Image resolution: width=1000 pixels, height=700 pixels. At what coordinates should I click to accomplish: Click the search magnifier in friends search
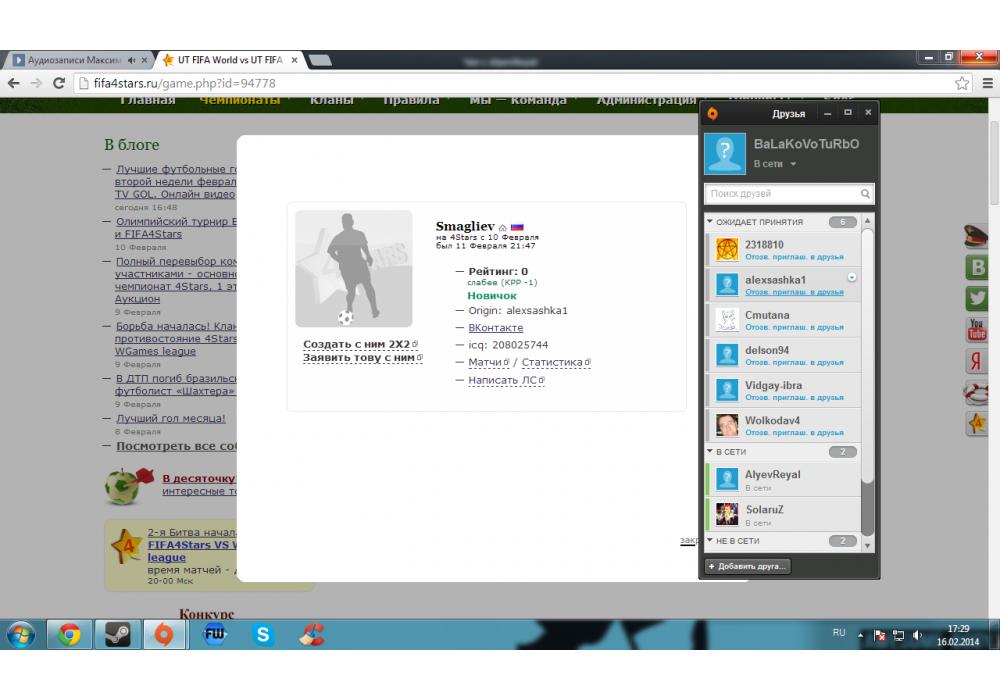click(x=865, y=194)
